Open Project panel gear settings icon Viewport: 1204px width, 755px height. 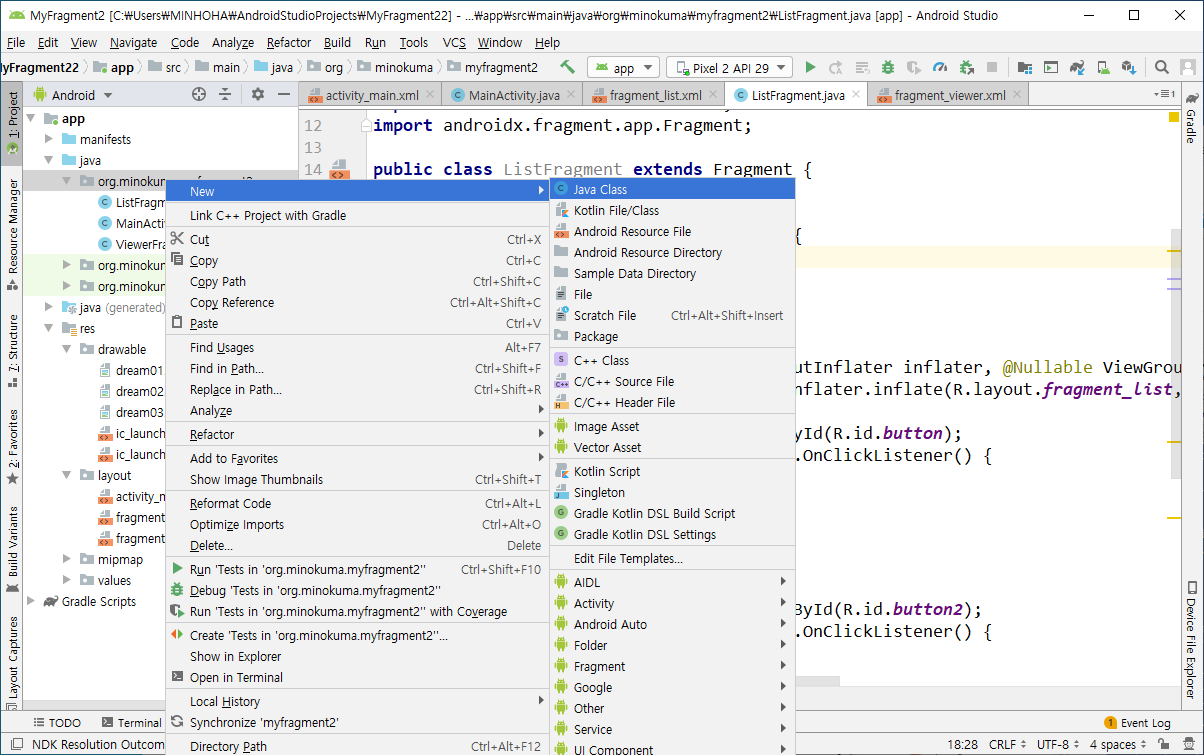[258, 94]
